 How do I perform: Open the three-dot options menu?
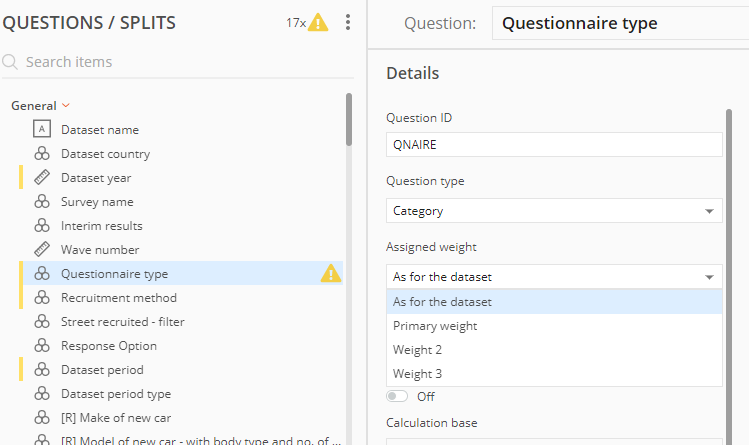point(348,22)
